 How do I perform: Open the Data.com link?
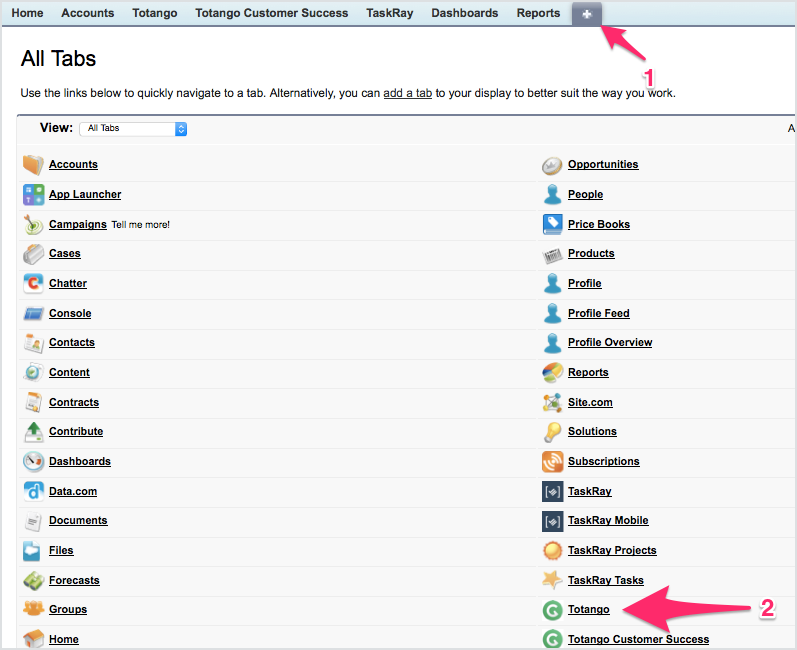73,491
